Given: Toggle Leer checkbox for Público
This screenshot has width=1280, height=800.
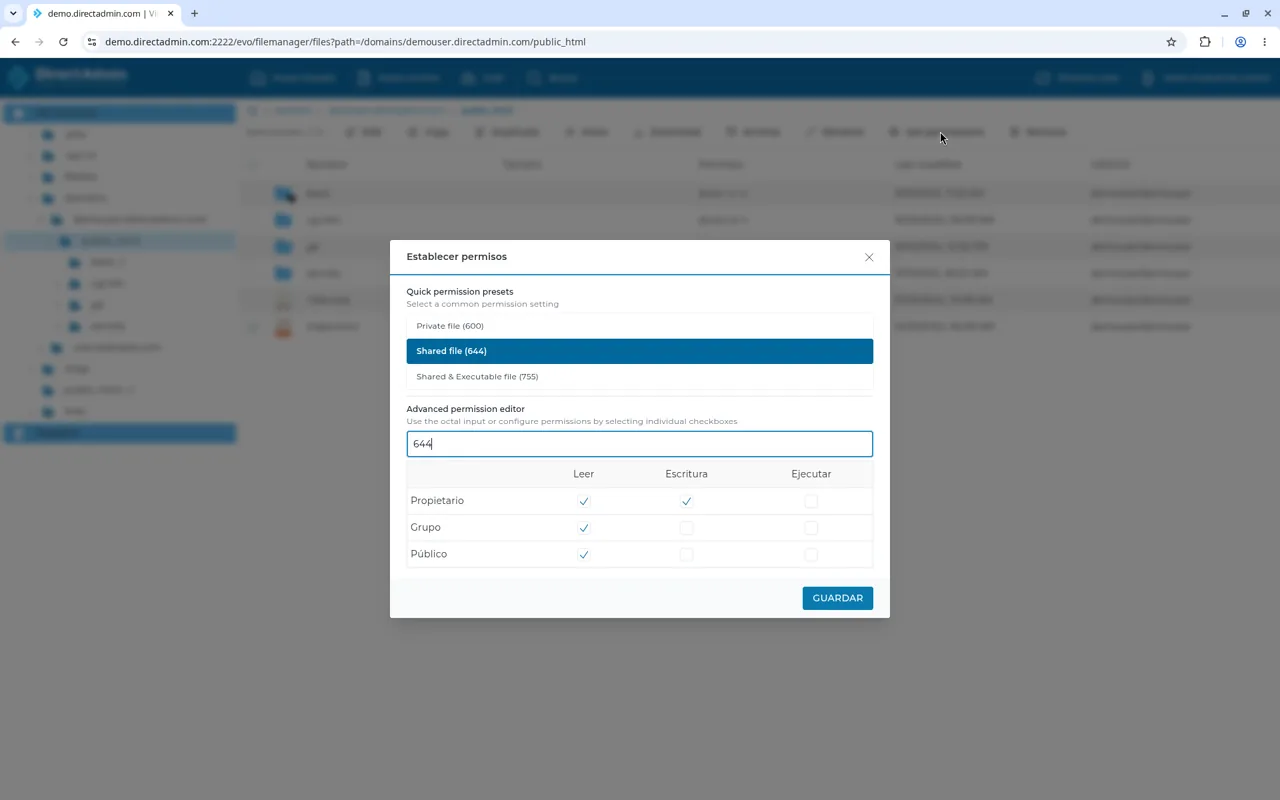Looking at the screenshot, I should point(584,554).
